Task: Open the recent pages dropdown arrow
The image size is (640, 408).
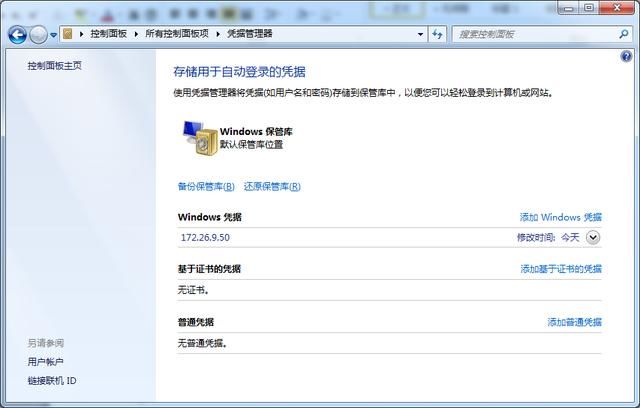Action: (53, 35)
